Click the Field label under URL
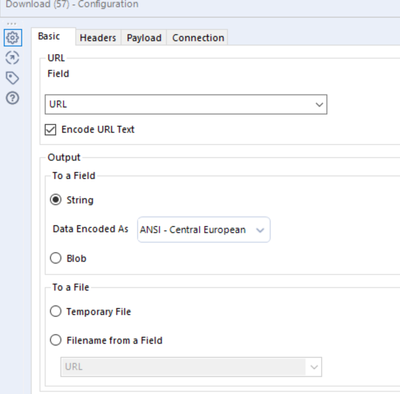400x394 pixels. 58,74
